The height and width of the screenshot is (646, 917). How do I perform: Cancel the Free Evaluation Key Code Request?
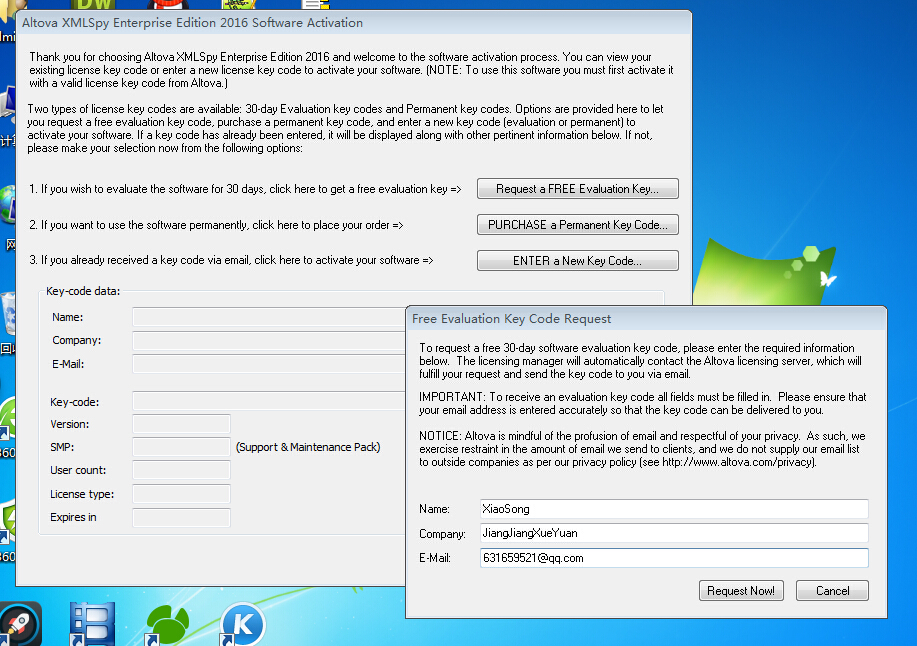click(x=832, y=590)
